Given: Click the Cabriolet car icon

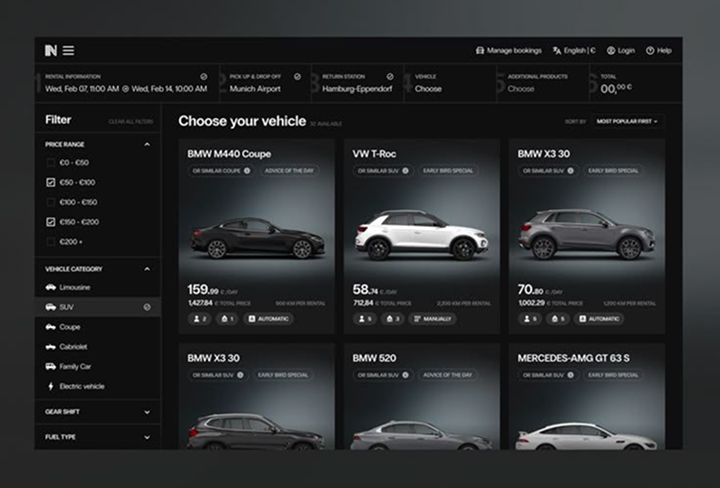Looking at the screenshot, I should [51, 347].
